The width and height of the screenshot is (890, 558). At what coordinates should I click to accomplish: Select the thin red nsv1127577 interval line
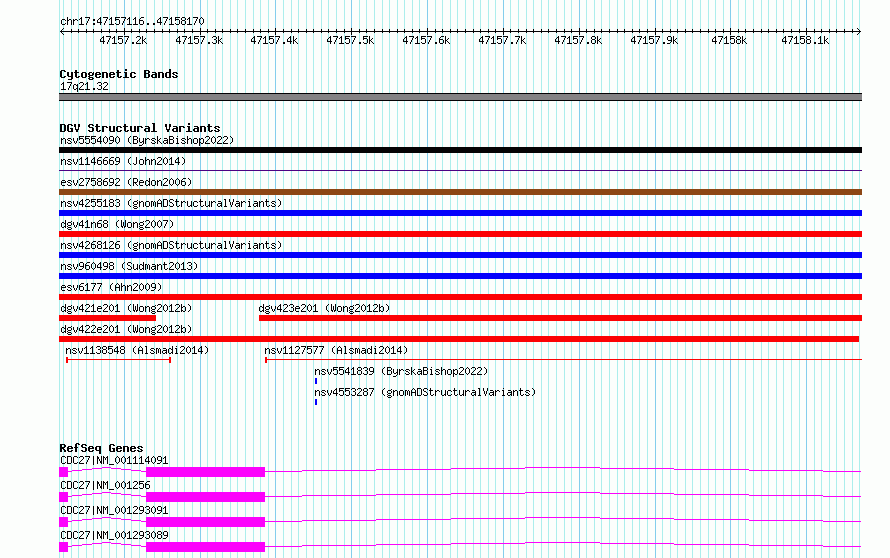(563, 360)
